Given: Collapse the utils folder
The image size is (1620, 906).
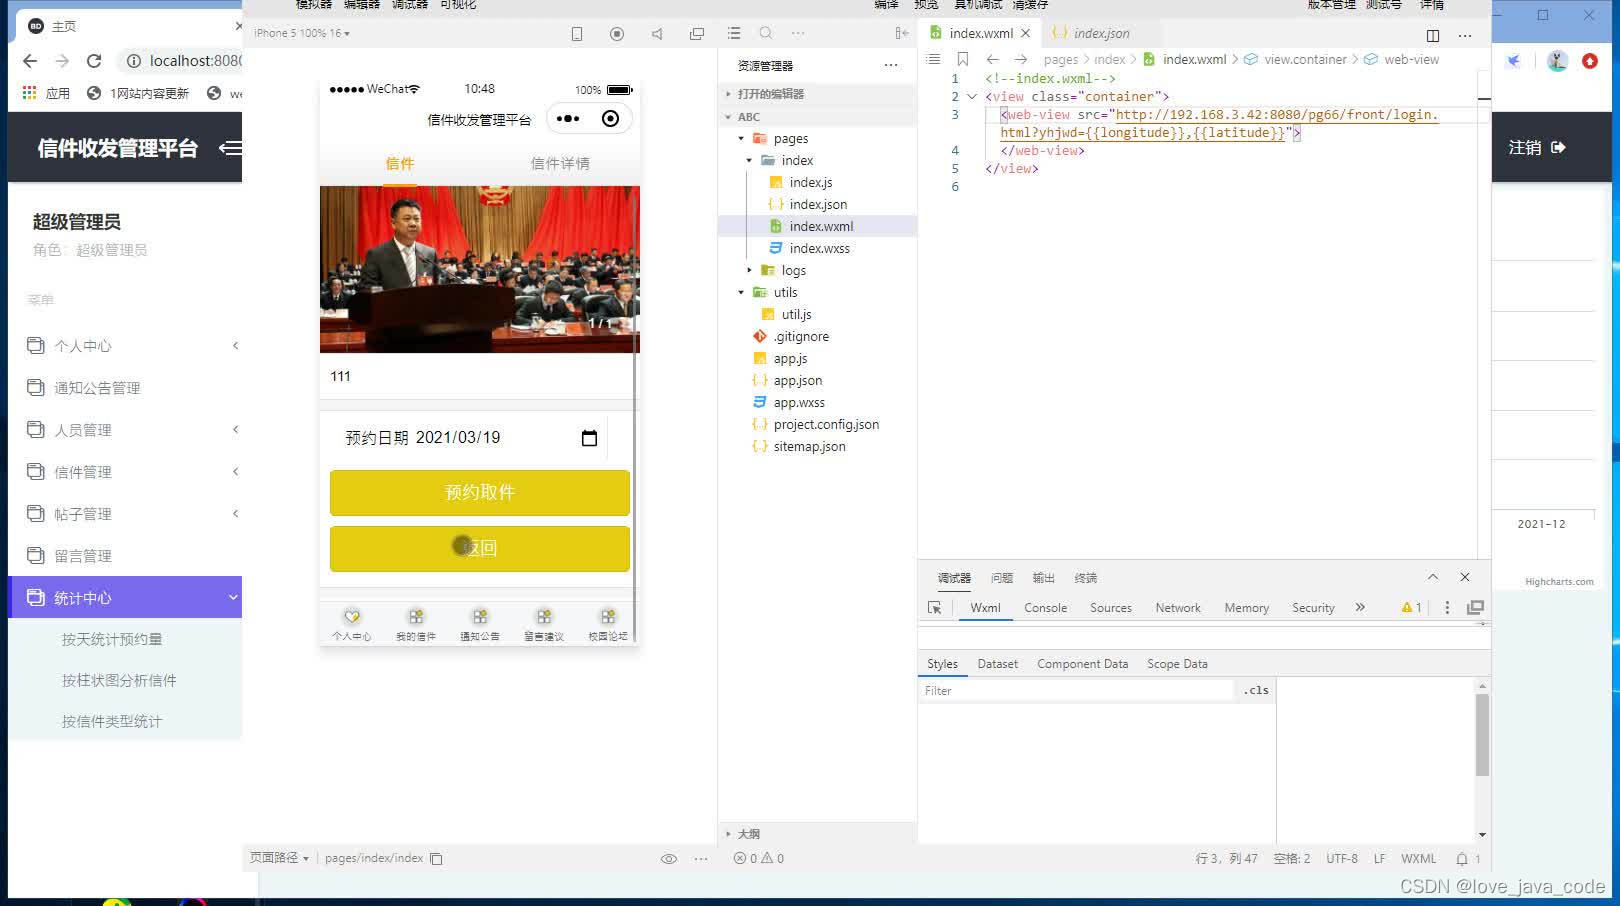Looking at the screenshot, I should (741, 293).
